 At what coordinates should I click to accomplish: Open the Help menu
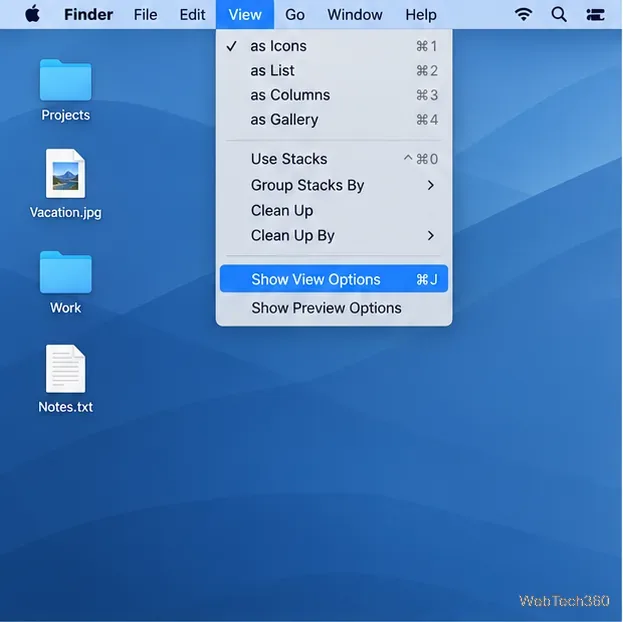click(421, 15)
